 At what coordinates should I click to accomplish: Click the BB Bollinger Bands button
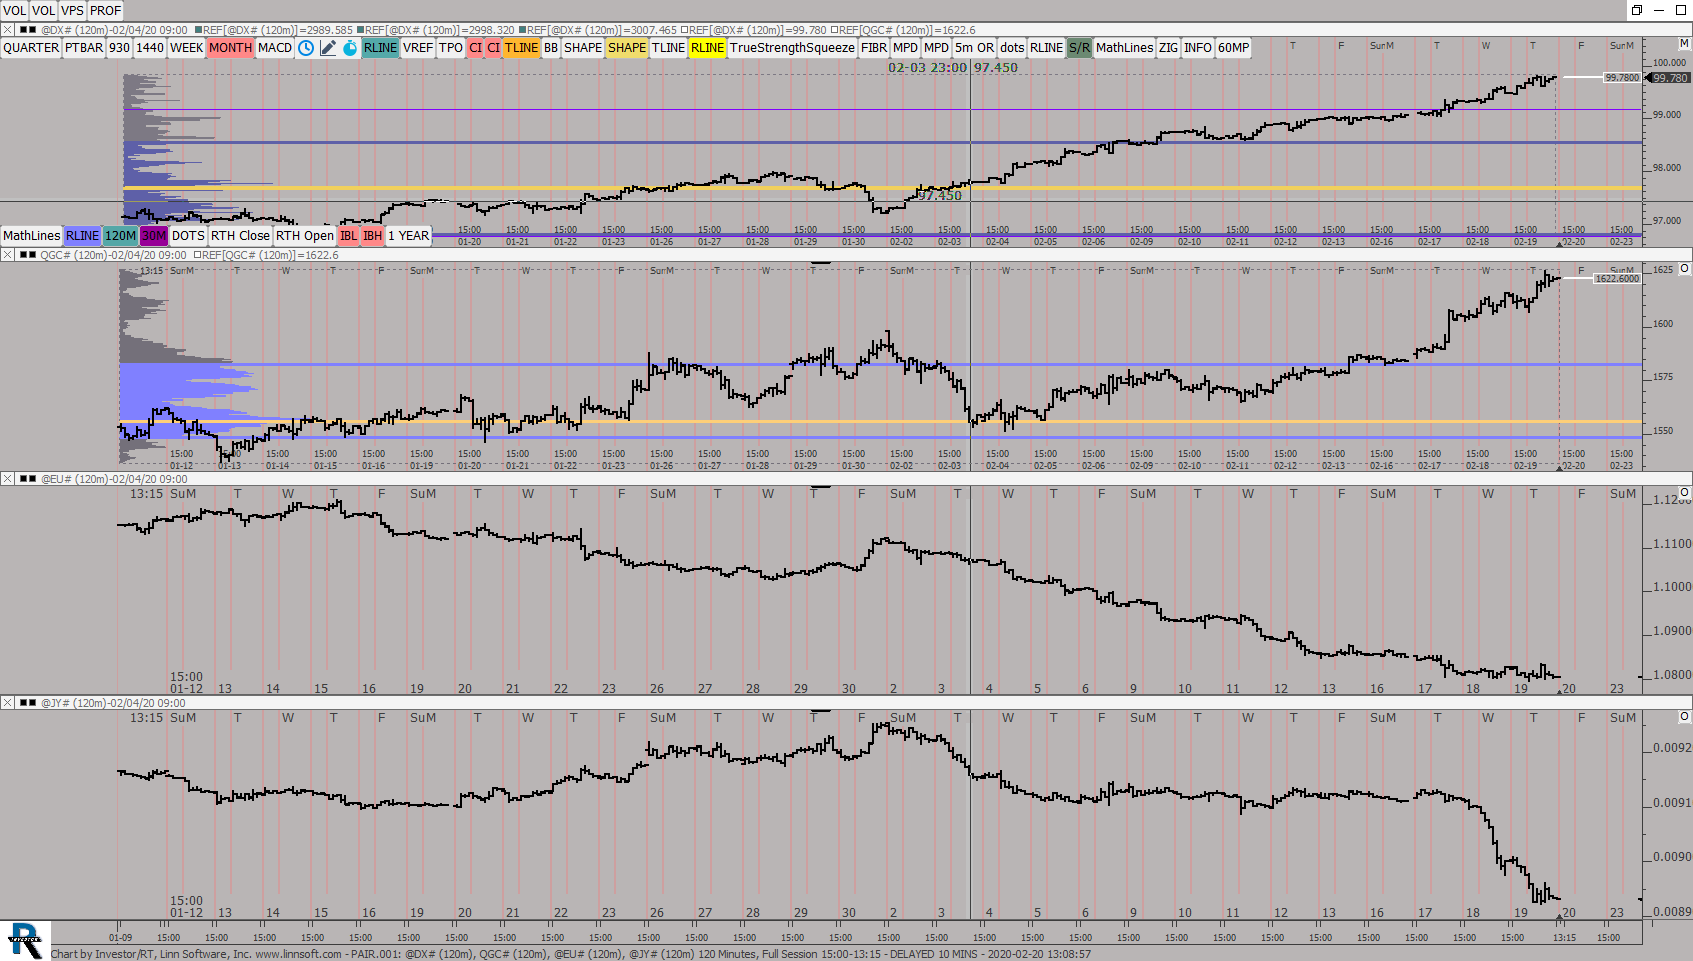point(551,48)
